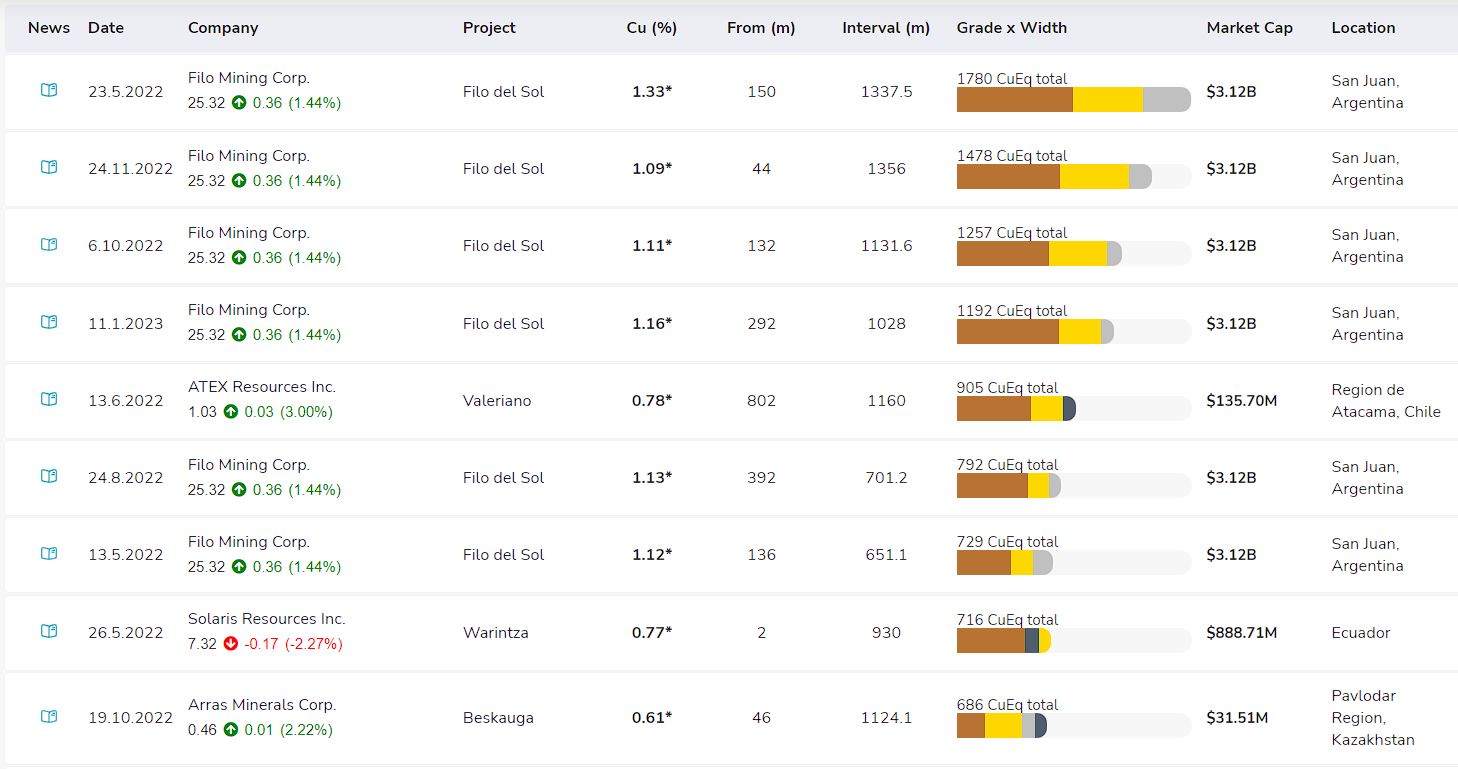
Task: Click the 1780 CuEq grade bar
Action: click(x=1072, y=100)
